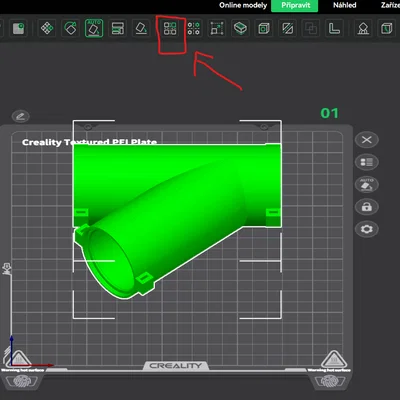Screen dimensions: 400x400
Task: Click the cube view icon at toolbar end
Action: point(386,28)
